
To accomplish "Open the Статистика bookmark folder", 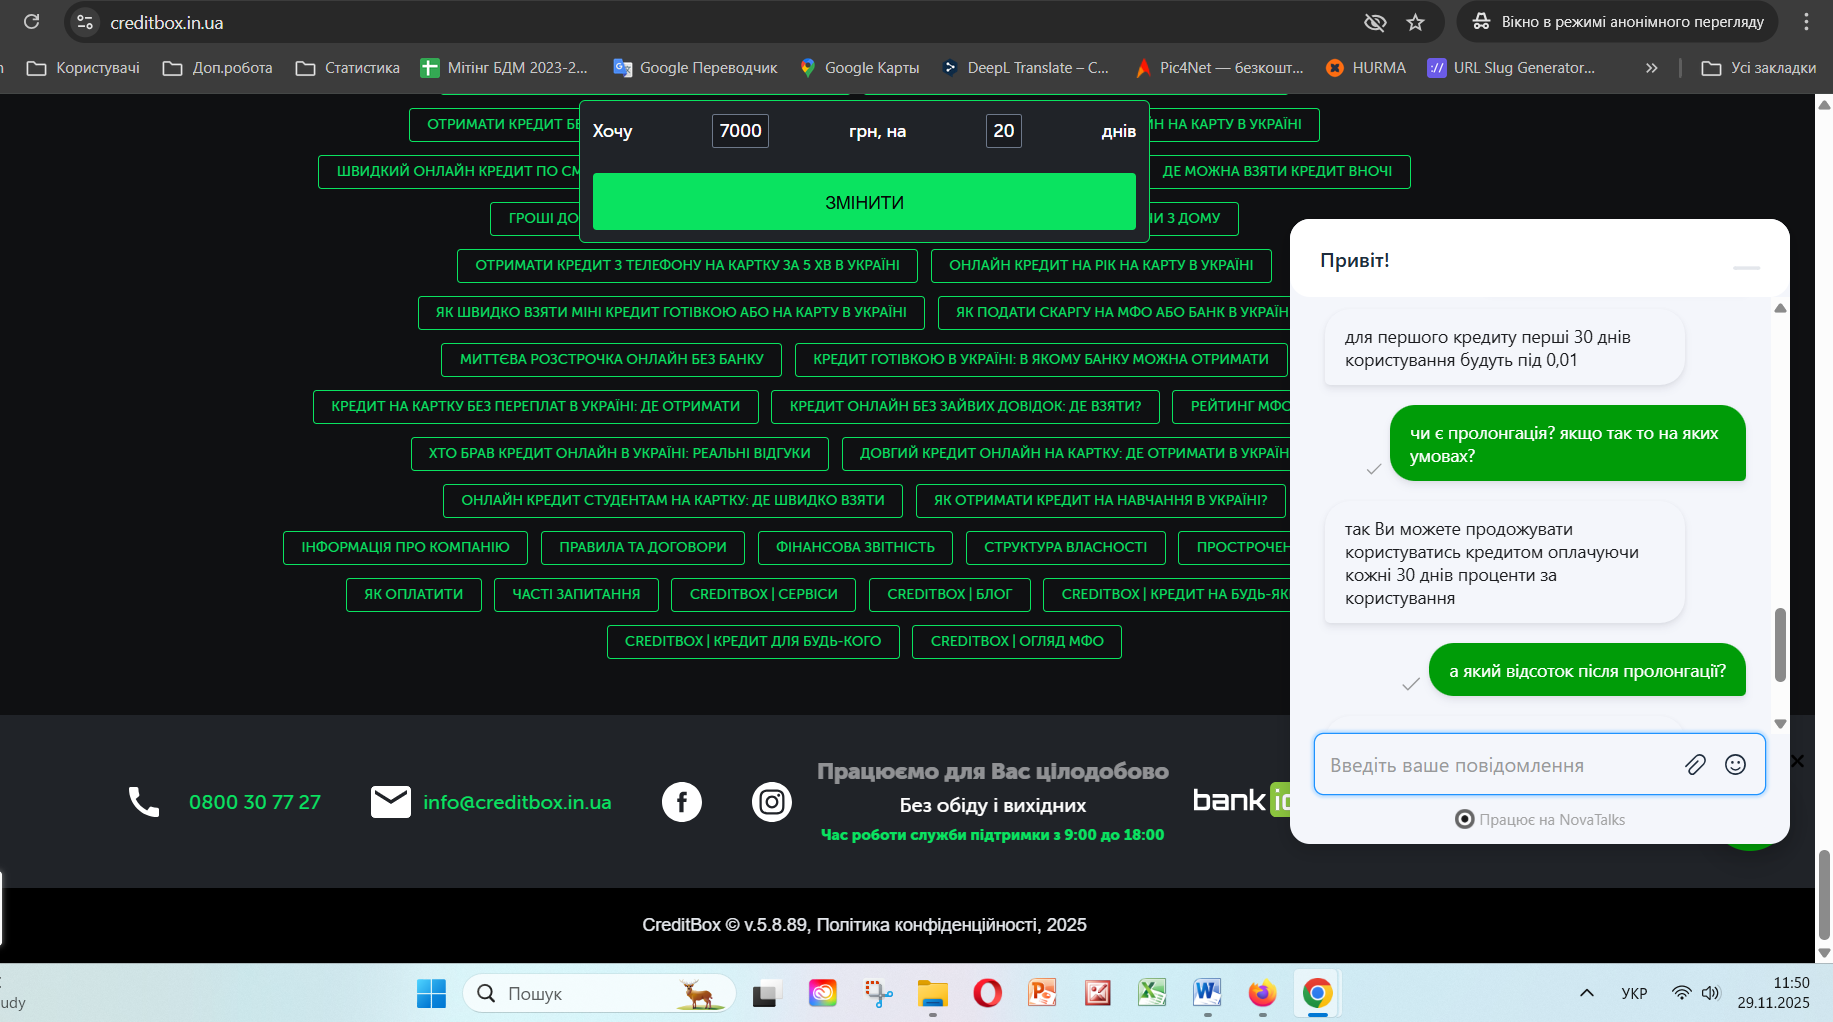I will pyautogui.click(x=347, y=68).
